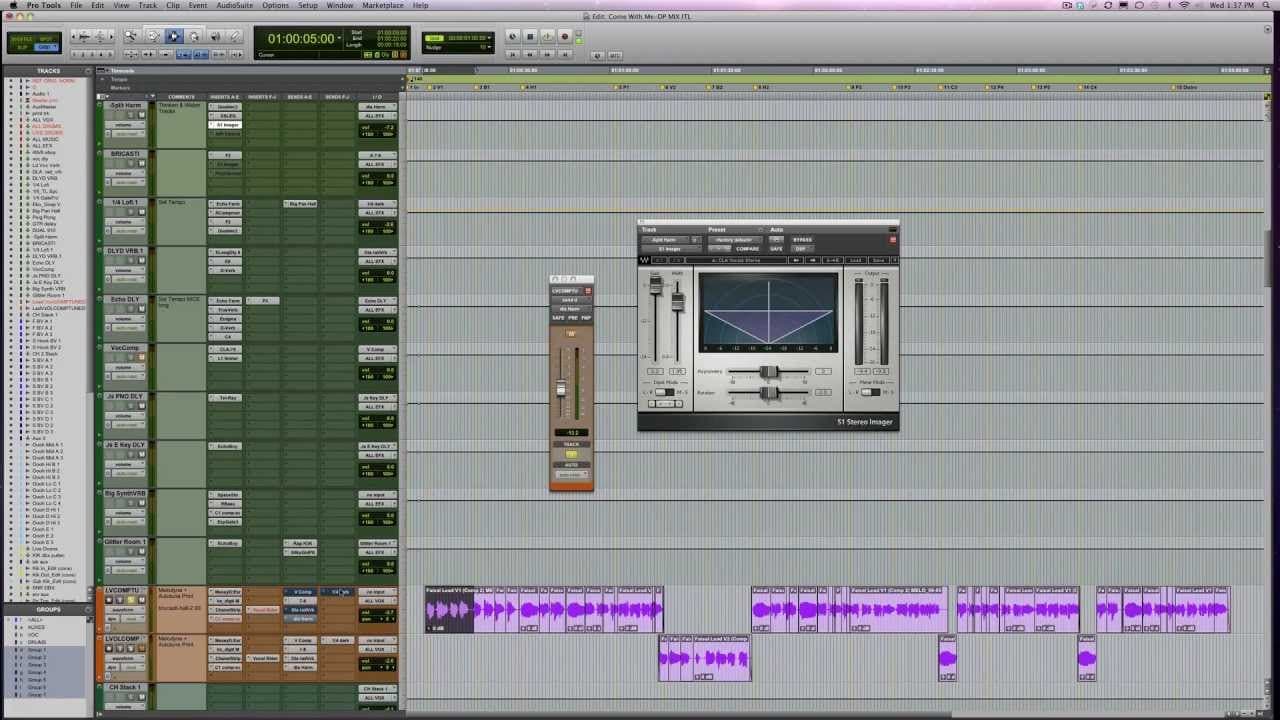Click the Online sync button in transport
The width and height of the screenshot is (1280, 720).
point(512,36)
